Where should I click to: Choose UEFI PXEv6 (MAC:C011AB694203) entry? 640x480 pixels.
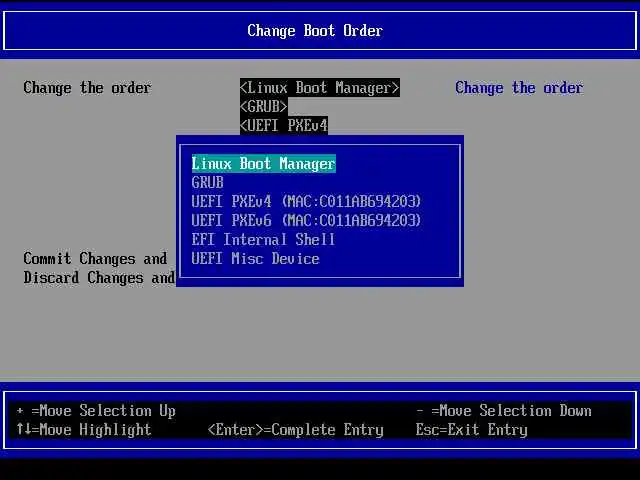point(306,220)
